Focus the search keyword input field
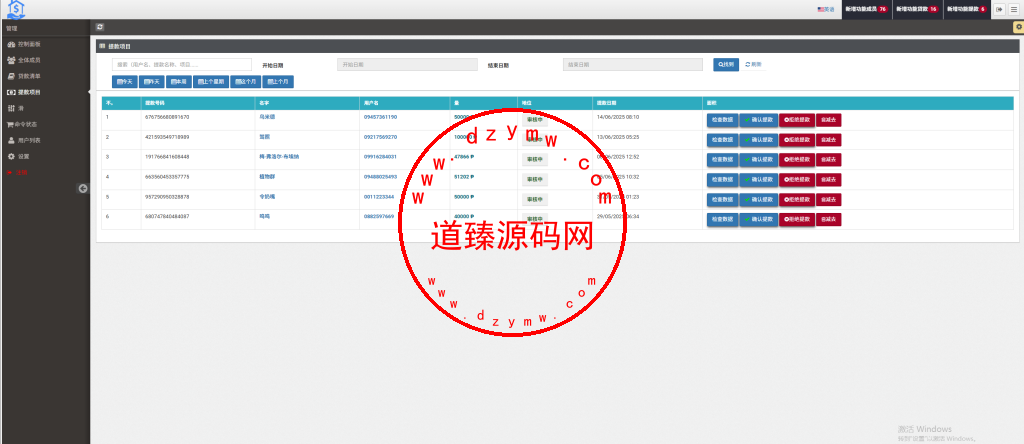The height and width of the screenshot is (444, 1024). (182, 65)
